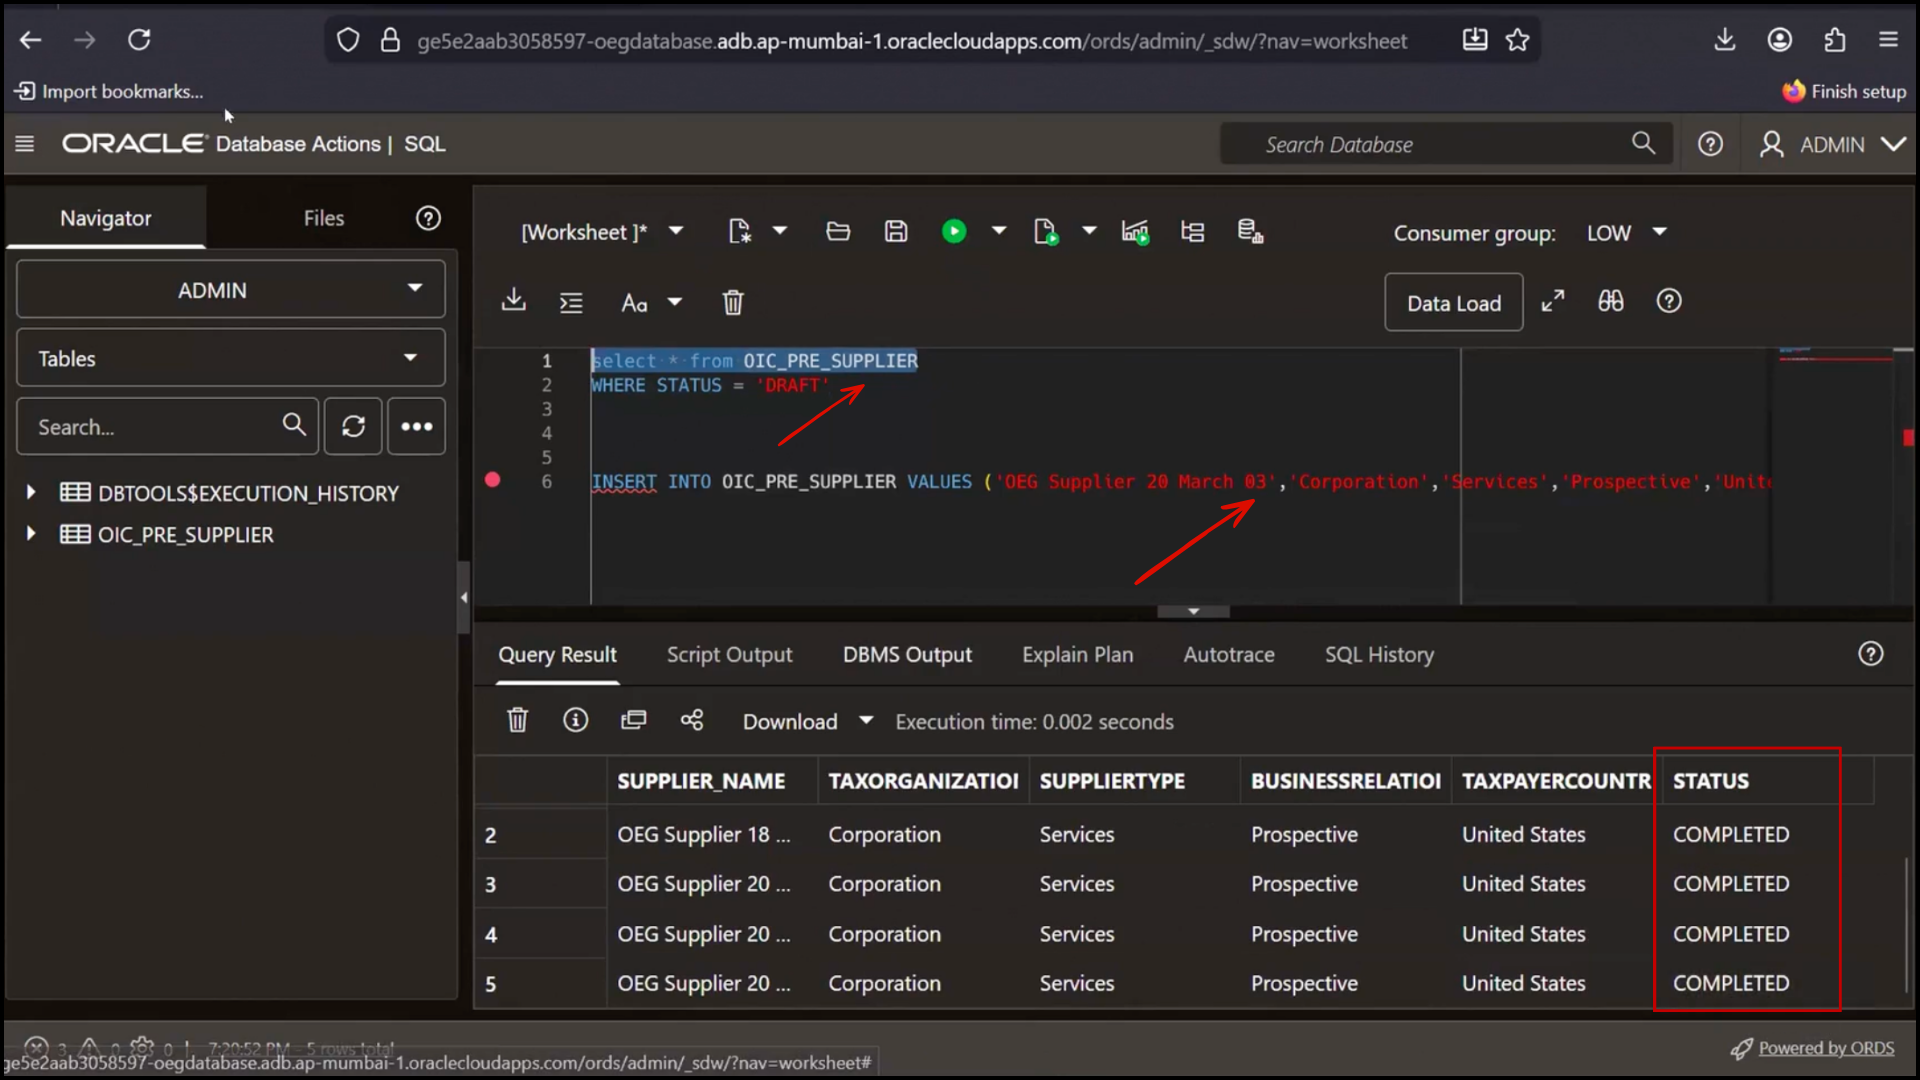This screenshot has width=1920, height=1080.
Task: Open the navigator more options menu
Action: click(417, 427)
